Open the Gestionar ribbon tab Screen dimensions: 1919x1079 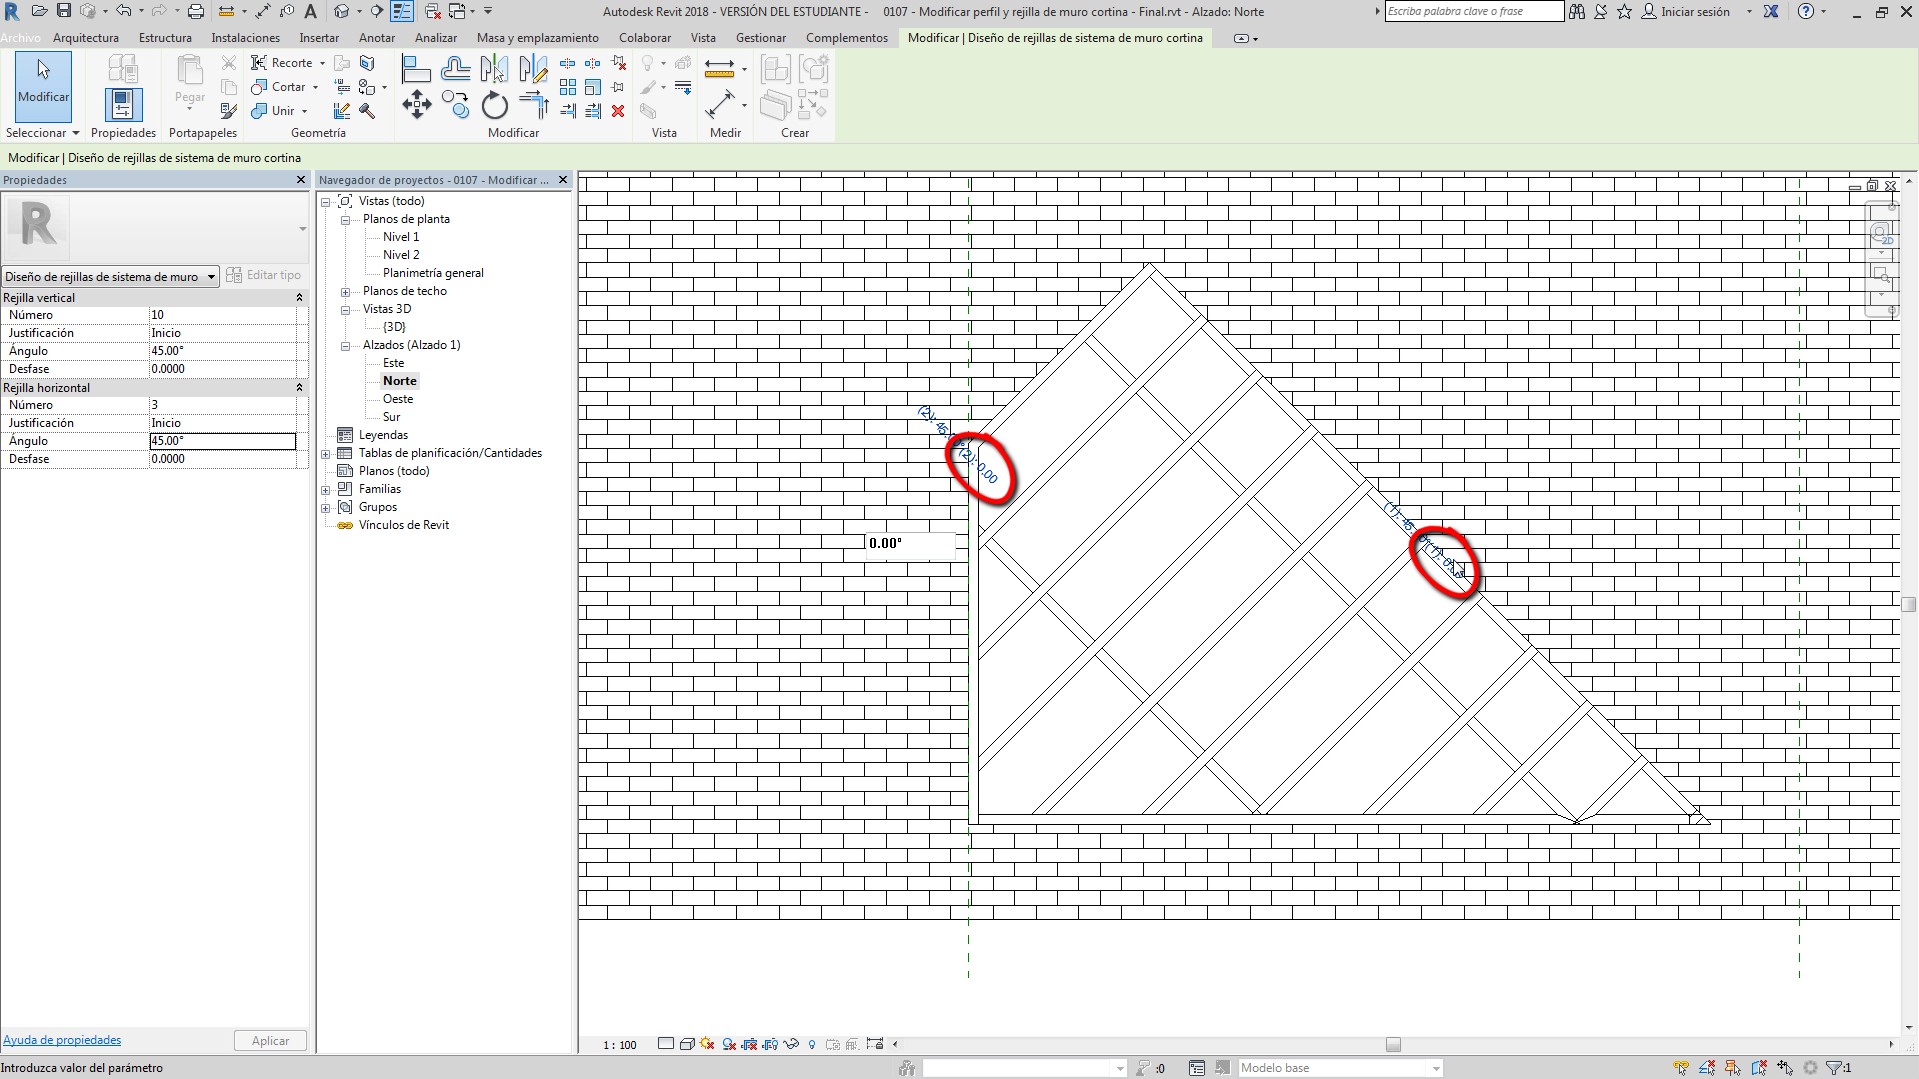tap(761, 38)
